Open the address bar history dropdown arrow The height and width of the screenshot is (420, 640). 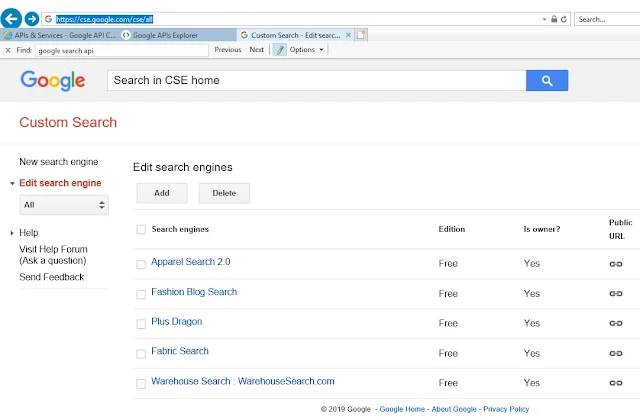pyautogui.click(x=544, y=19)
